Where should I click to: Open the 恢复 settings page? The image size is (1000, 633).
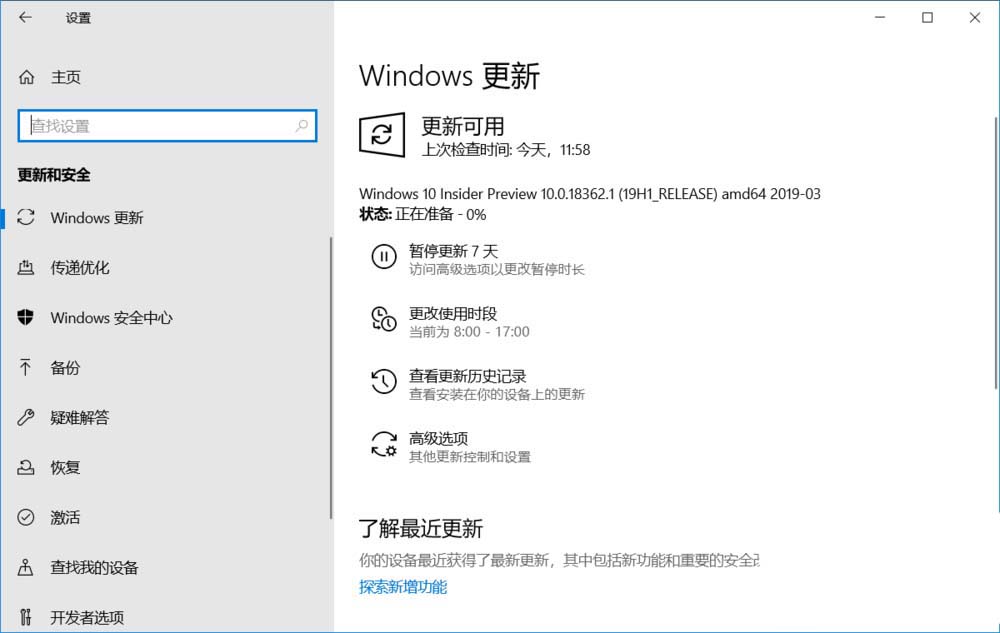pos(65,468)
